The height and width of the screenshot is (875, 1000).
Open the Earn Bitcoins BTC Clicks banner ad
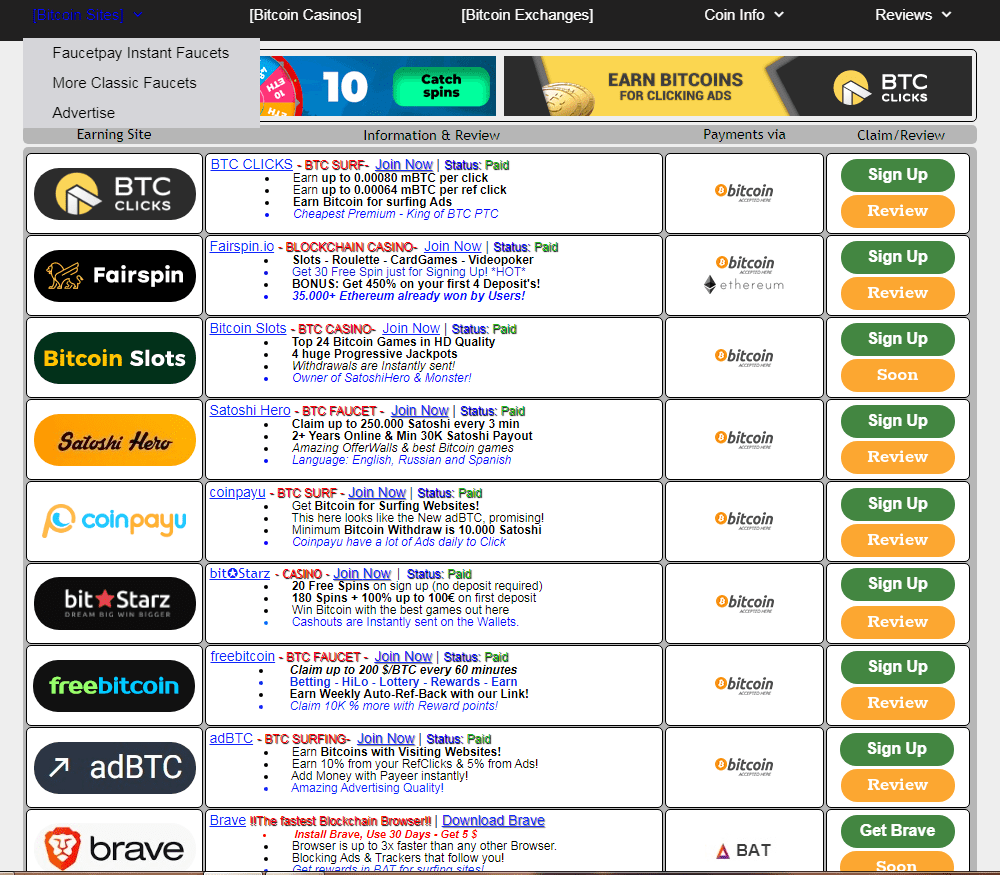[738, 86]
